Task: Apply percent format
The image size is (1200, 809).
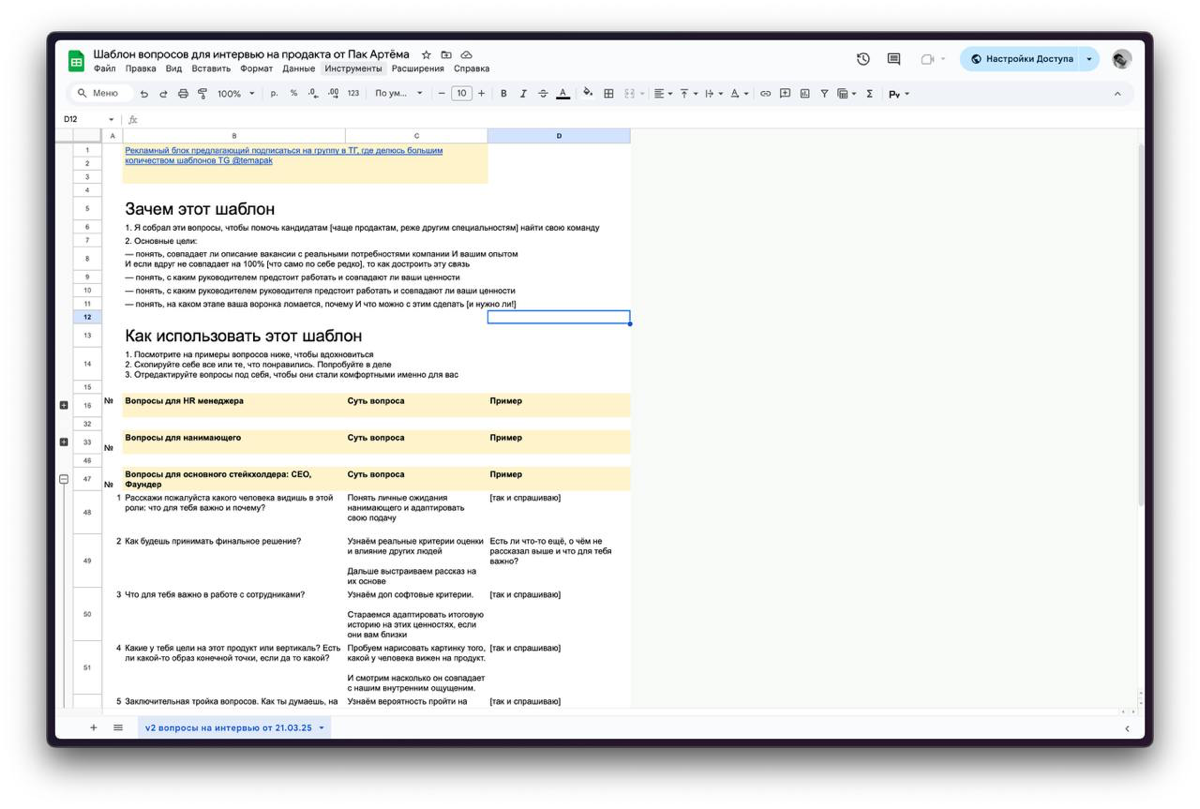Action: tap(294, 94)
